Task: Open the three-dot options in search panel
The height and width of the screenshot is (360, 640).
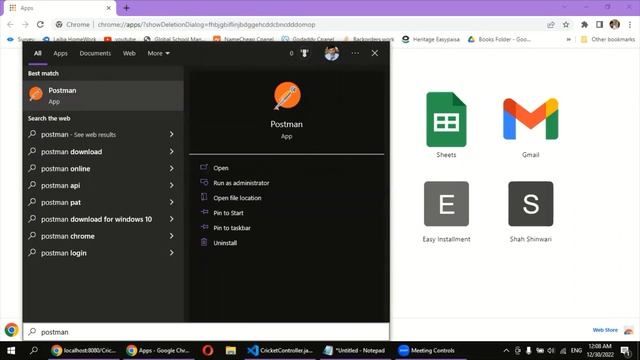Action: pyautogui.click(x=355, y=53)
